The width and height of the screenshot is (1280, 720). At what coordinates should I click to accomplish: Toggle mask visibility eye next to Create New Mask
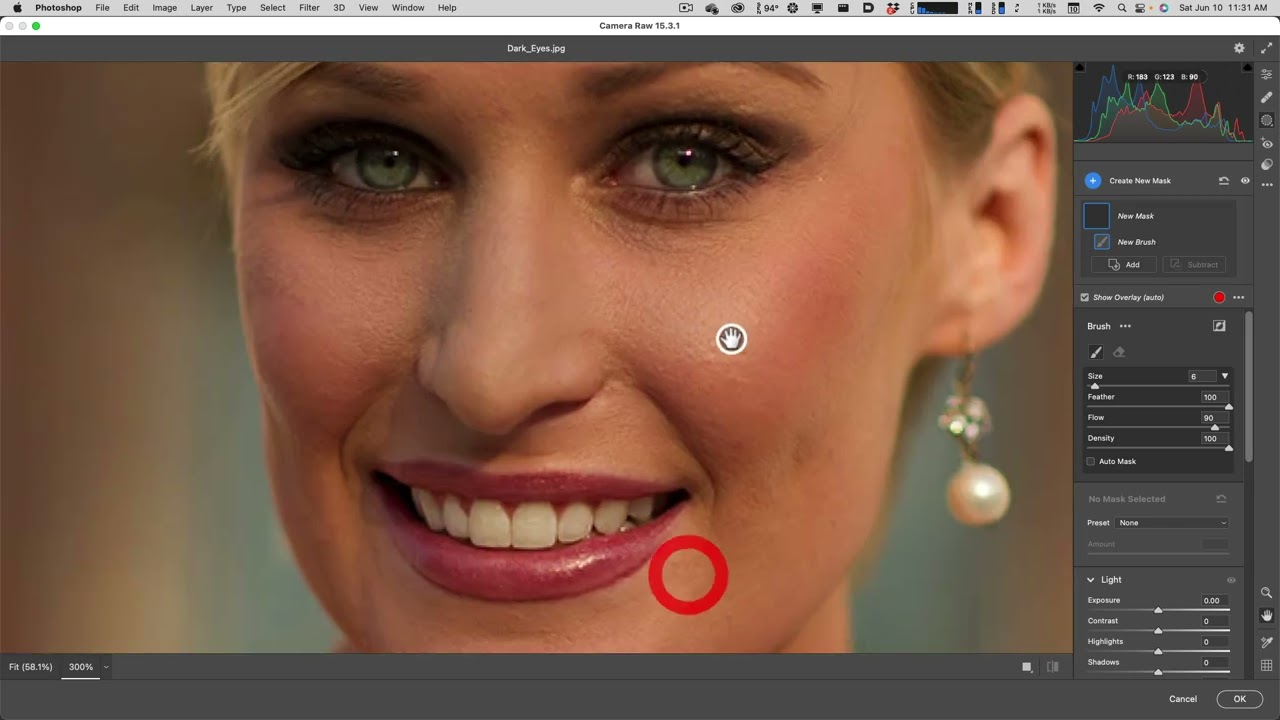(x=1245, y=181)
